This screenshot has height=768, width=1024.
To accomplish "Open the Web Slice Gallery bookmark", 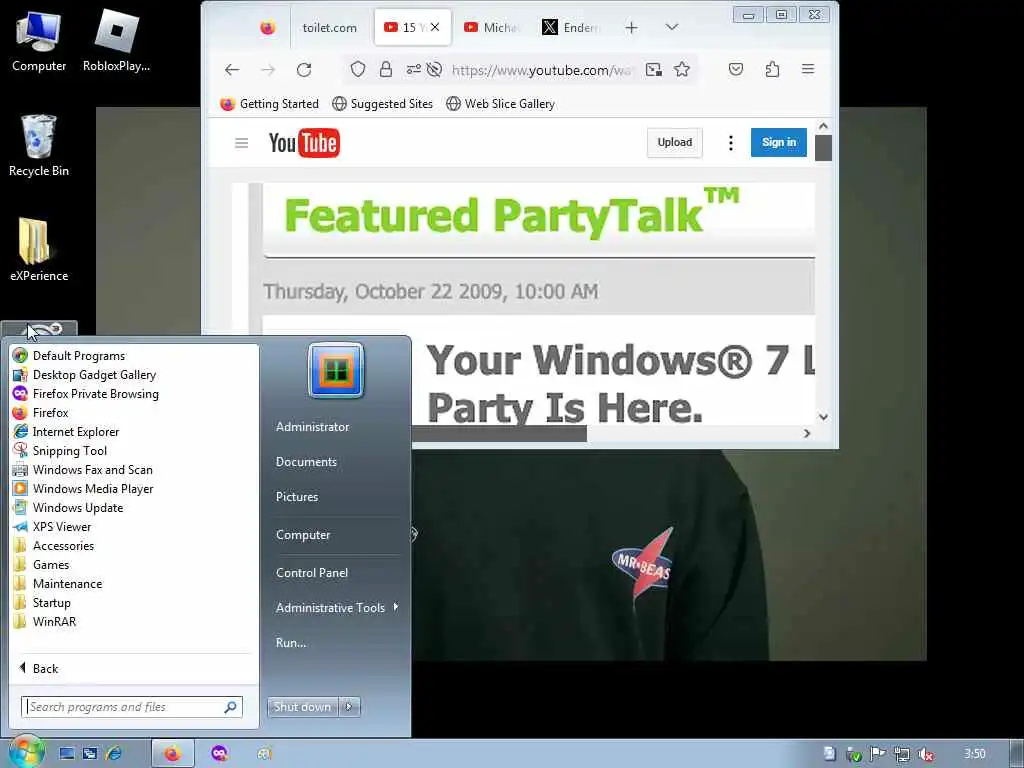I will tap(500, 104).
